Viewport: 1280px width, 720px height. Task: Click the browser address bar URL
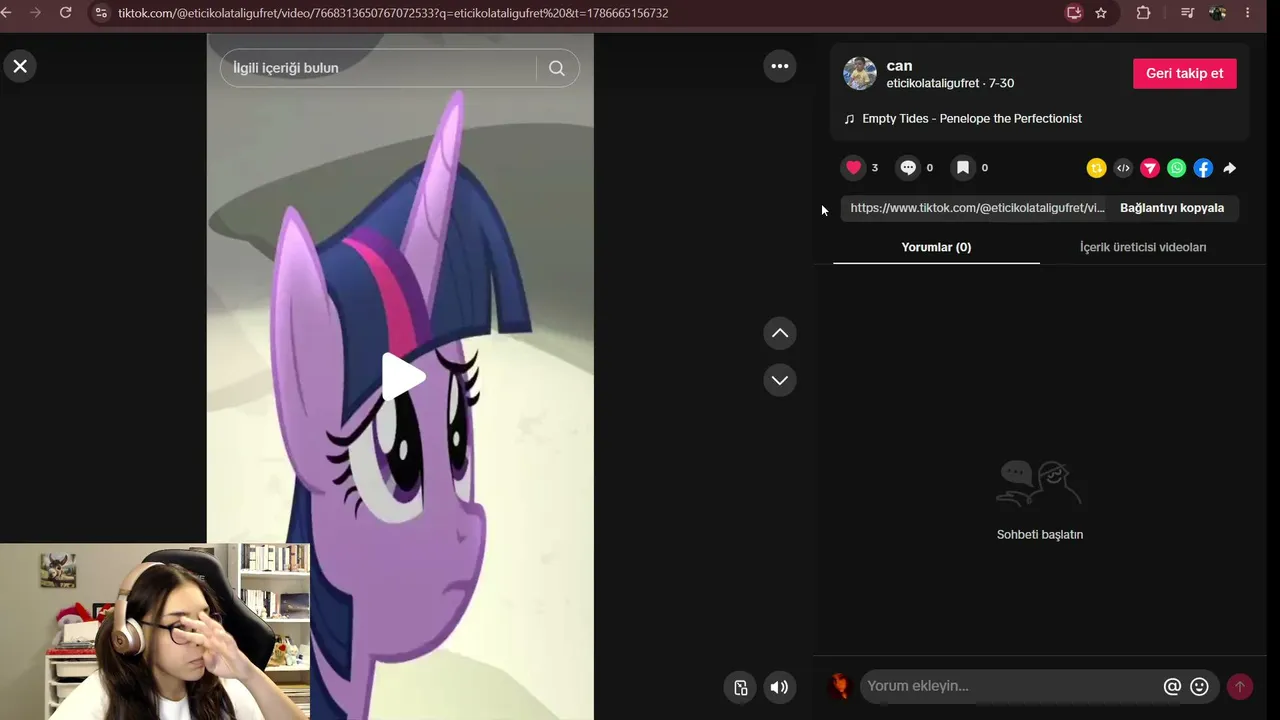(393, 13)
